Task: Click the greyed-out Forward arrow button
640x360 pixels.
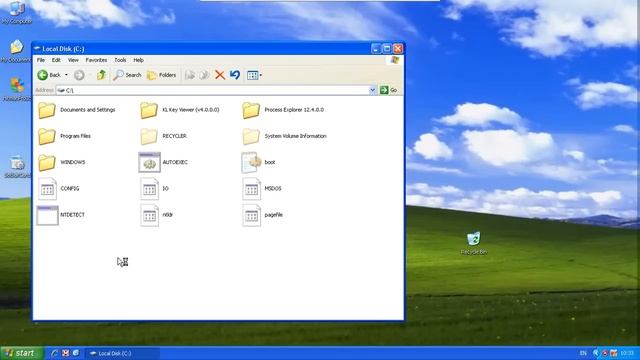Action: pos(79,75)
